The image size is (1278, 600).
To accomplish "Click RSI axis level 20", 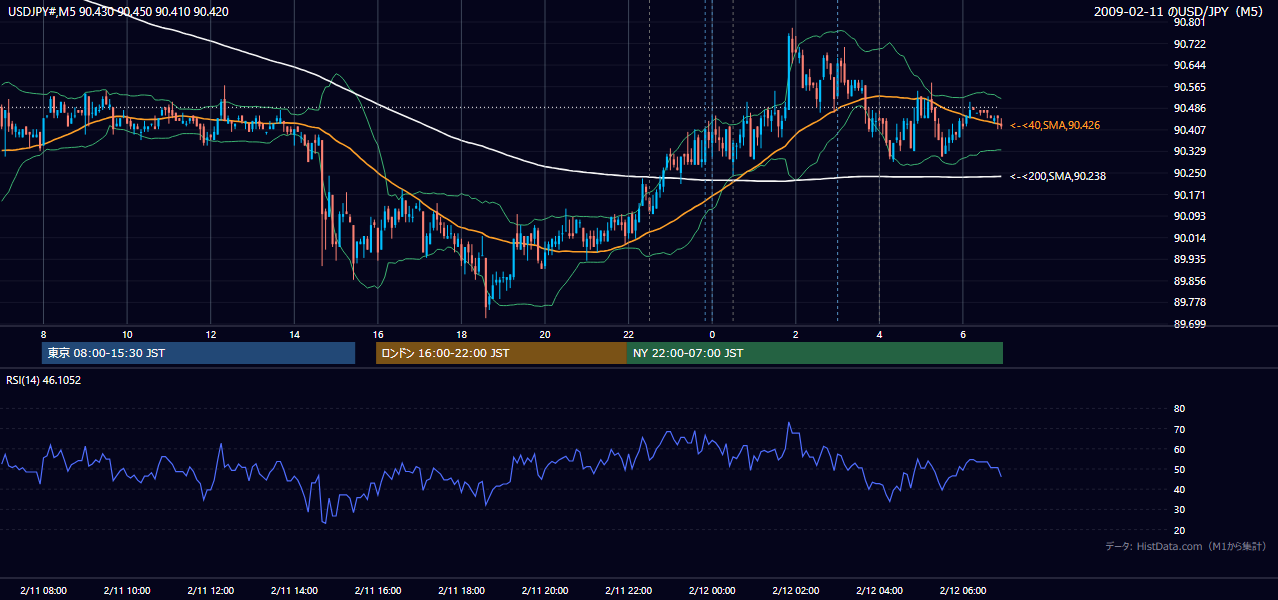I will click(x=1180, y=530).
